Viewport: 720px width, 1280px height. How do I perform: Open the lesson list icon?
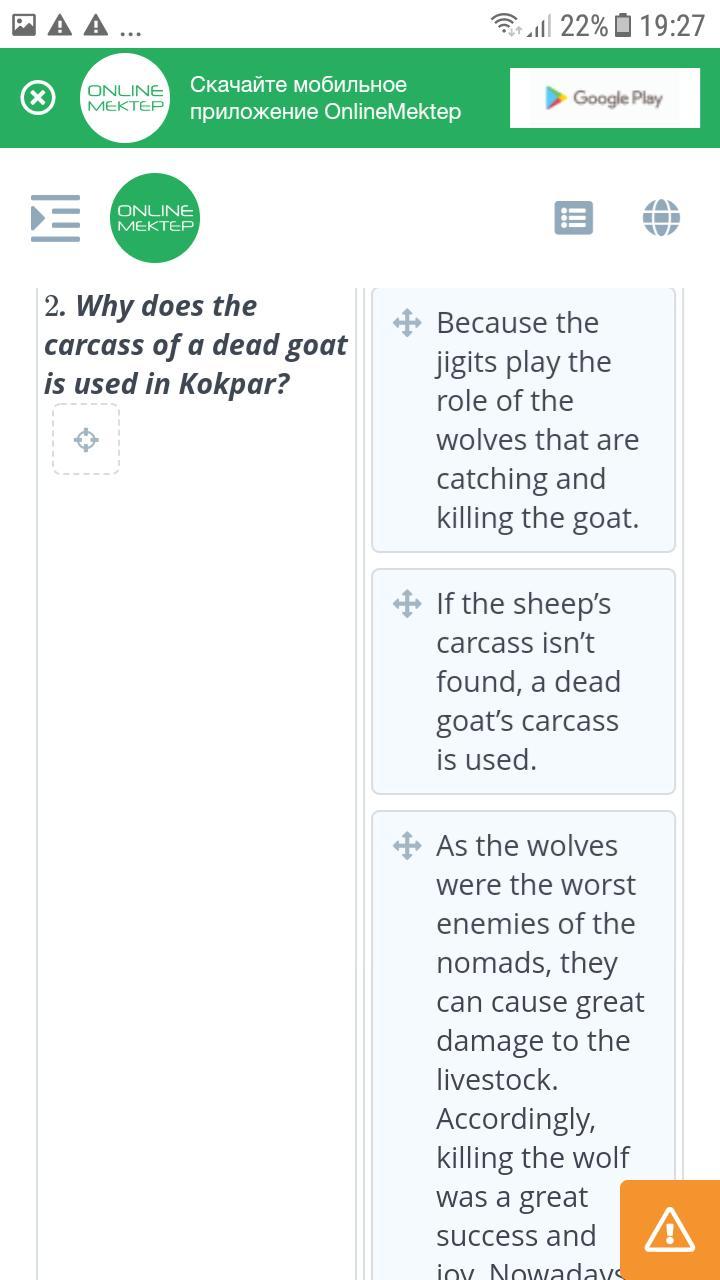pos(573,218)
